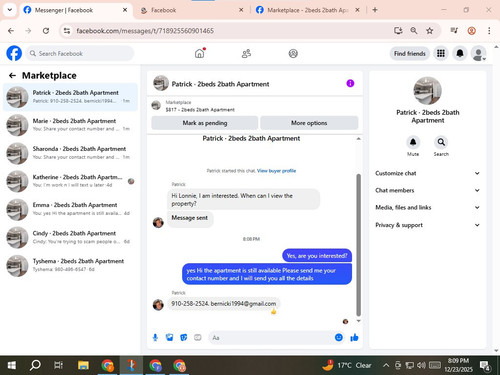Click the chat scrollbar thumb
The height and width of the screenshot is (375, 500).
point(359,245)
